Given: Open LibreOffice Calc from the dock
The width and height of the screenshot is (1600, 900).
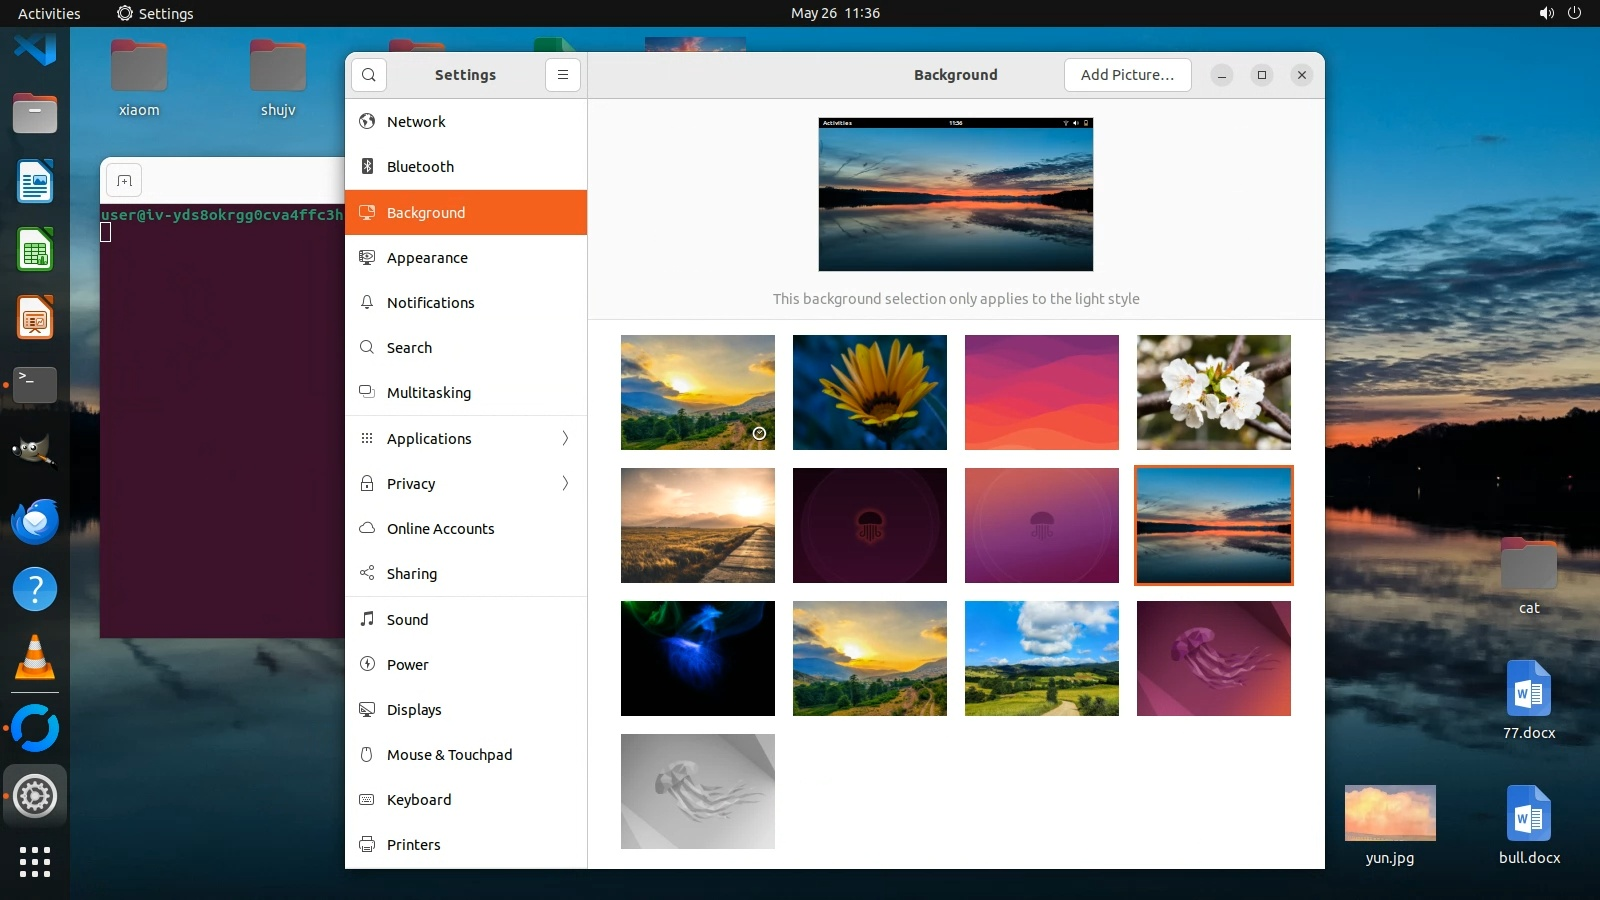Looking at the screenshot, I should tap(35, 250).
